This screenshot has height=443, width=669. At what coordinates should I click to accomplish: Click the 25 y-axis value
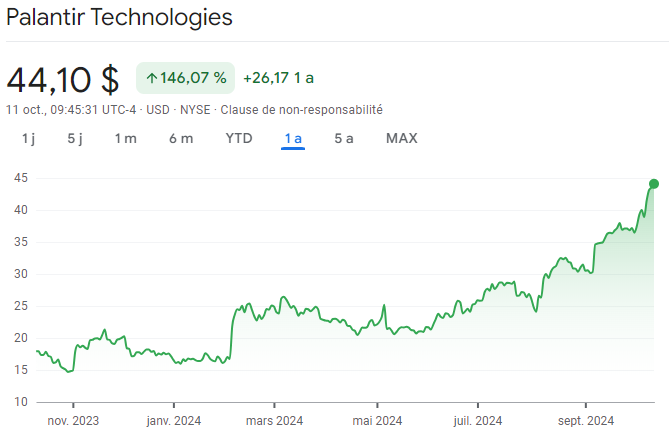[21, 306]
